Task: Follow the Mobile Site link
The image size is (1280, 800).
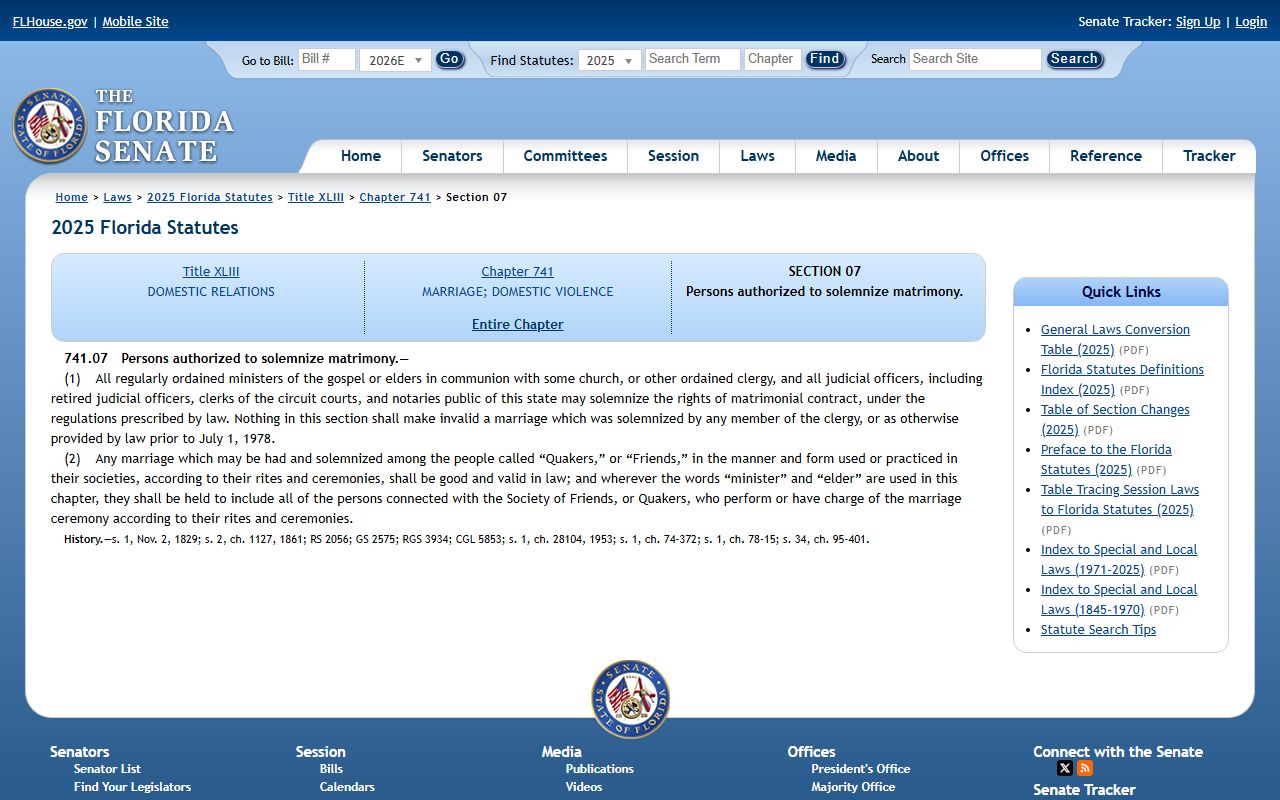Action: point(135,21)
